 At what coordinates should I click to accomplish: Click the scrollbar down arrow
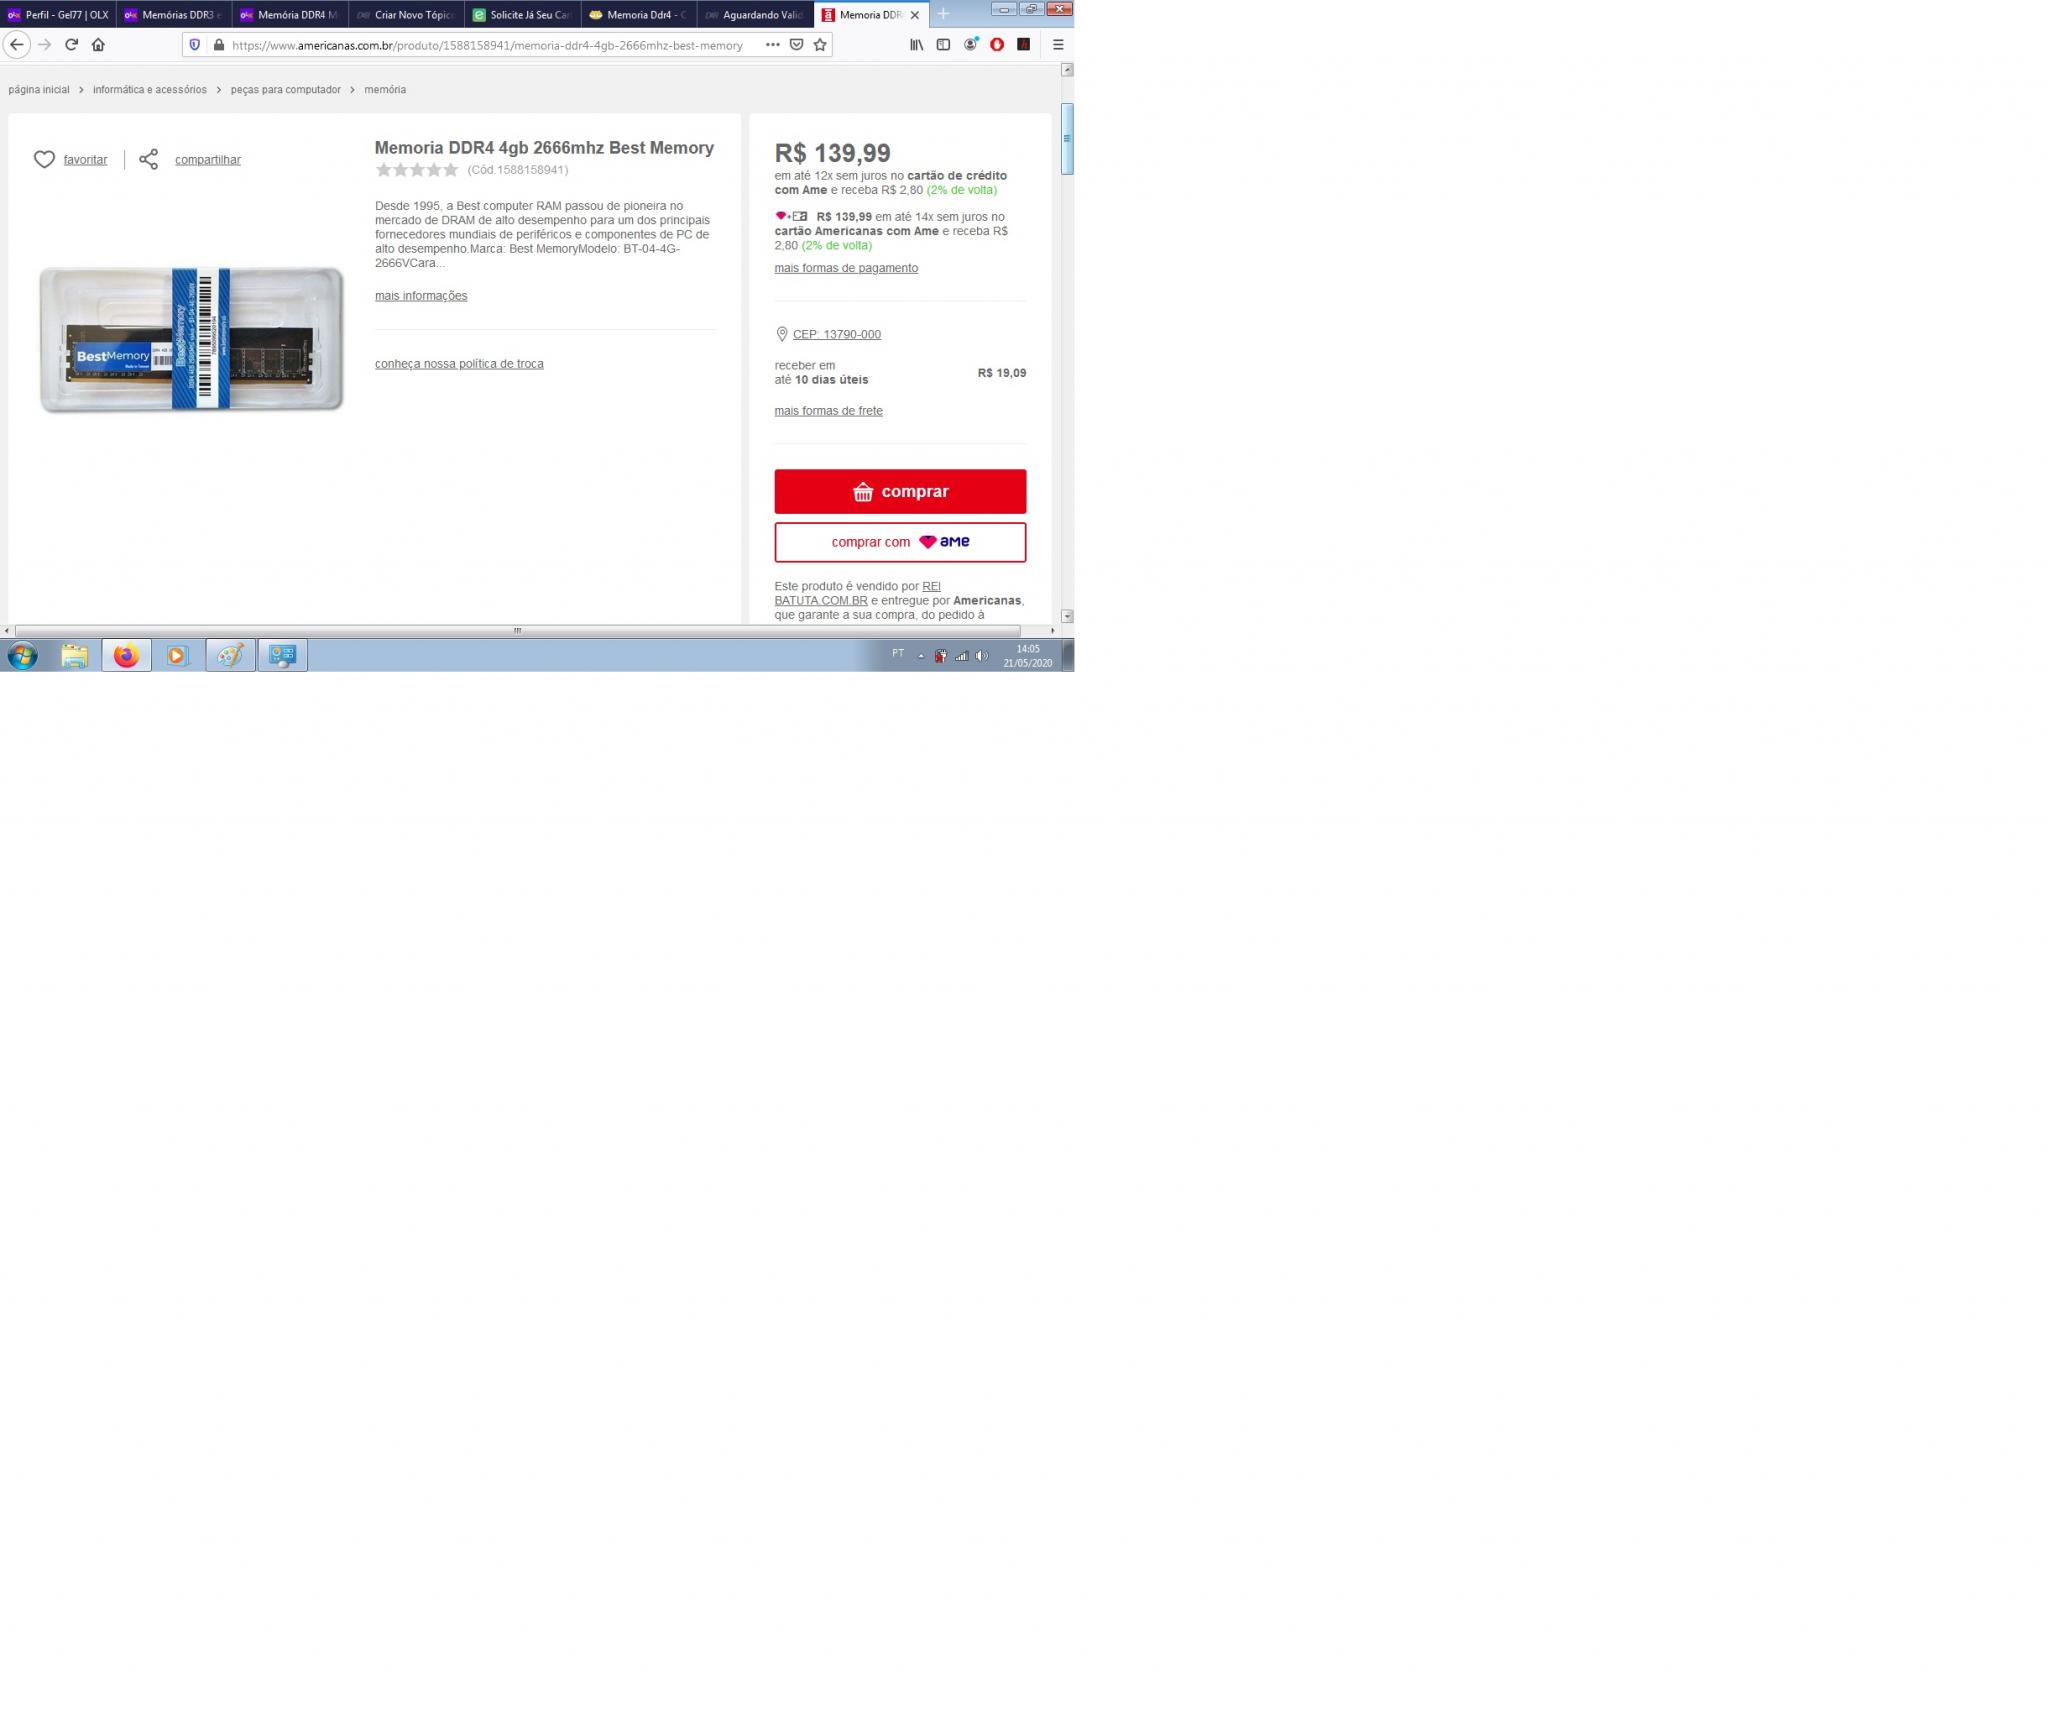click(x=1067, y=616)
